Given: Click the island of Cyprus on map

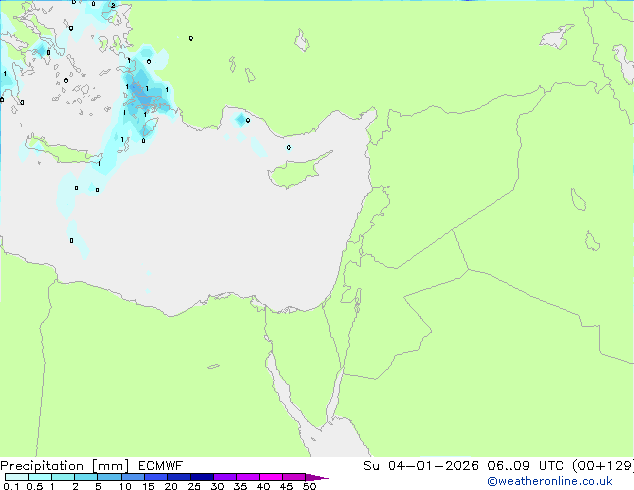Looking at the screenshot, I should point(297,171).
